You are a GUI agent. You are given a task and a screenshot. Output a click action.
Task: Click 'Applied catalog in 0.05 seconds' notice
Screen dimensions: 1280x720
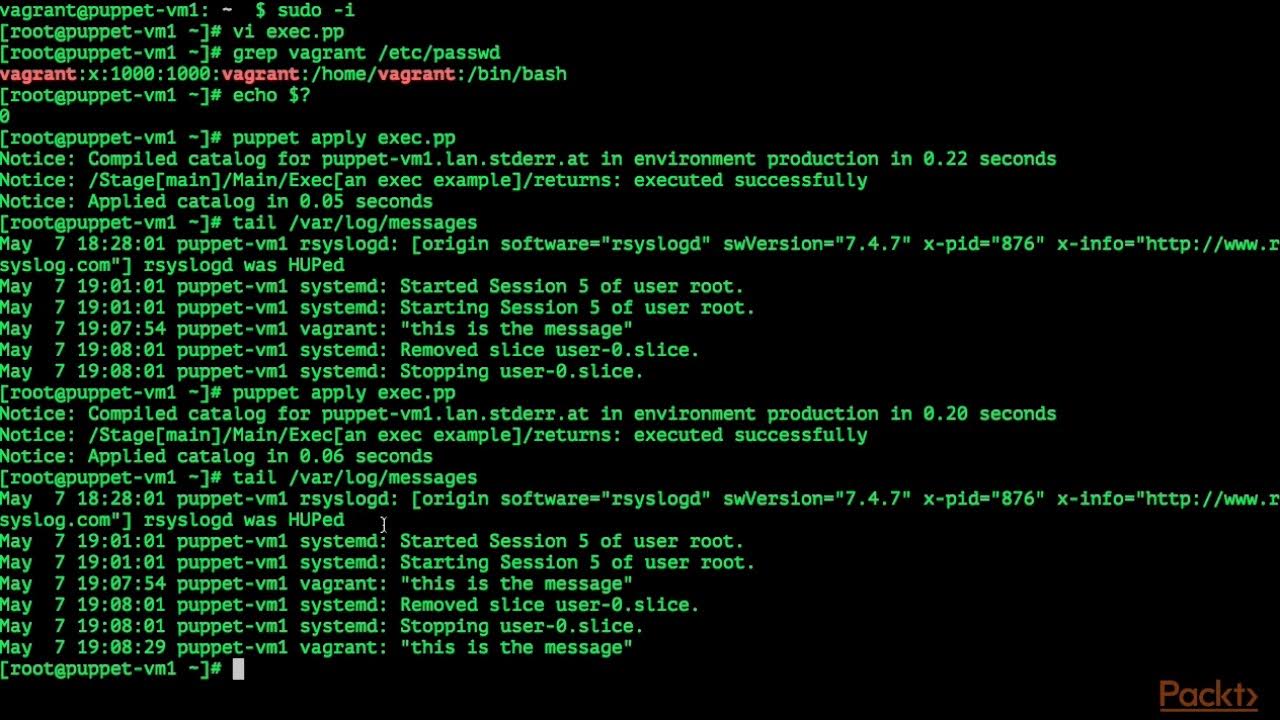coord(260,202)
